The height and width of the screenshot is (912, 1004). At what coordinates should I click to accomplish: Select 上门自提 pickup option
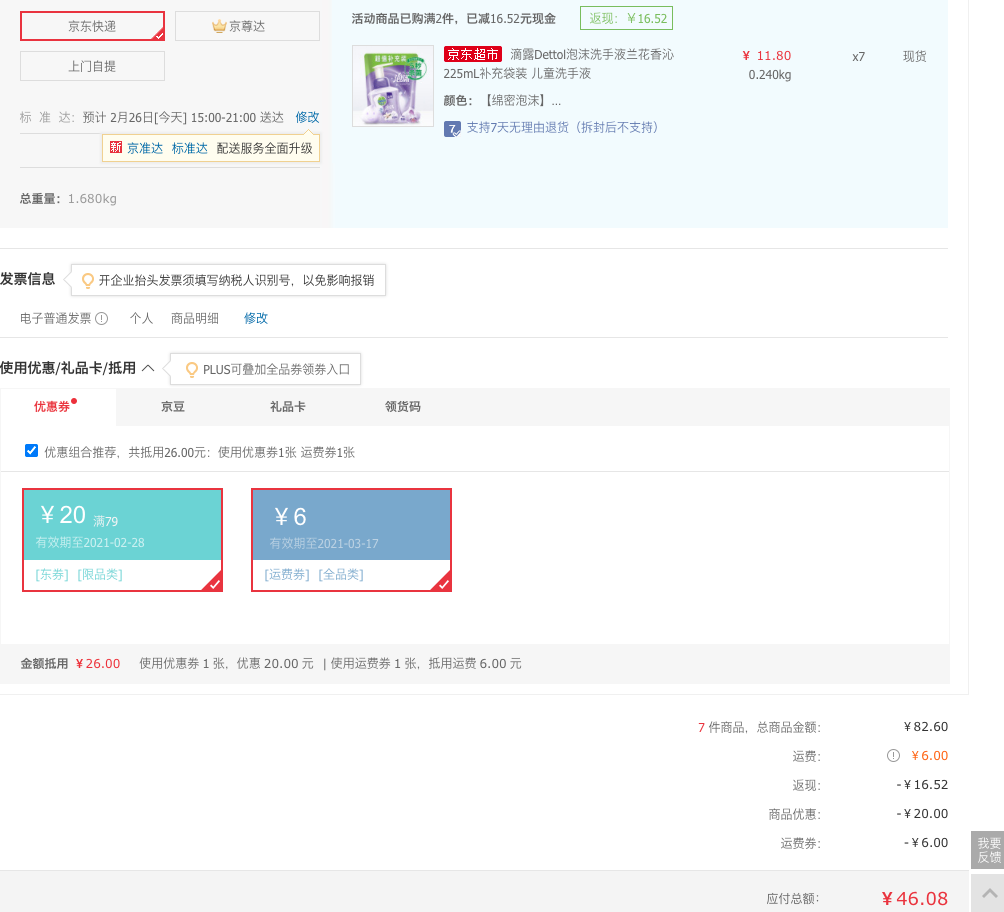[x=92, y=66]
